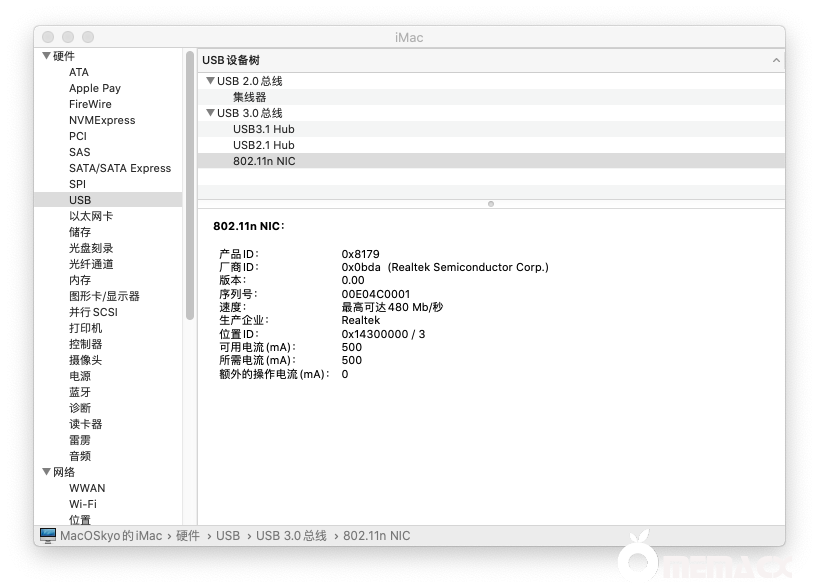819x588 pixels.
Task: Select the 802.11n NIC device row
Action: (264, 161)
